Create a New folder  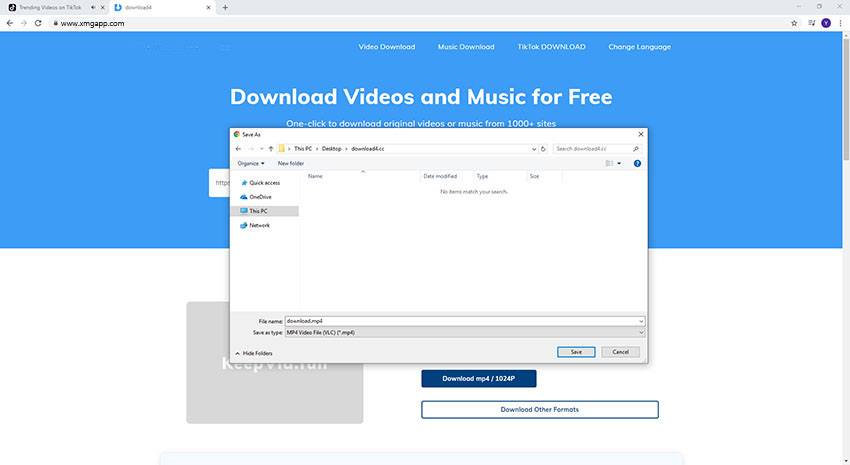point(291,163)
